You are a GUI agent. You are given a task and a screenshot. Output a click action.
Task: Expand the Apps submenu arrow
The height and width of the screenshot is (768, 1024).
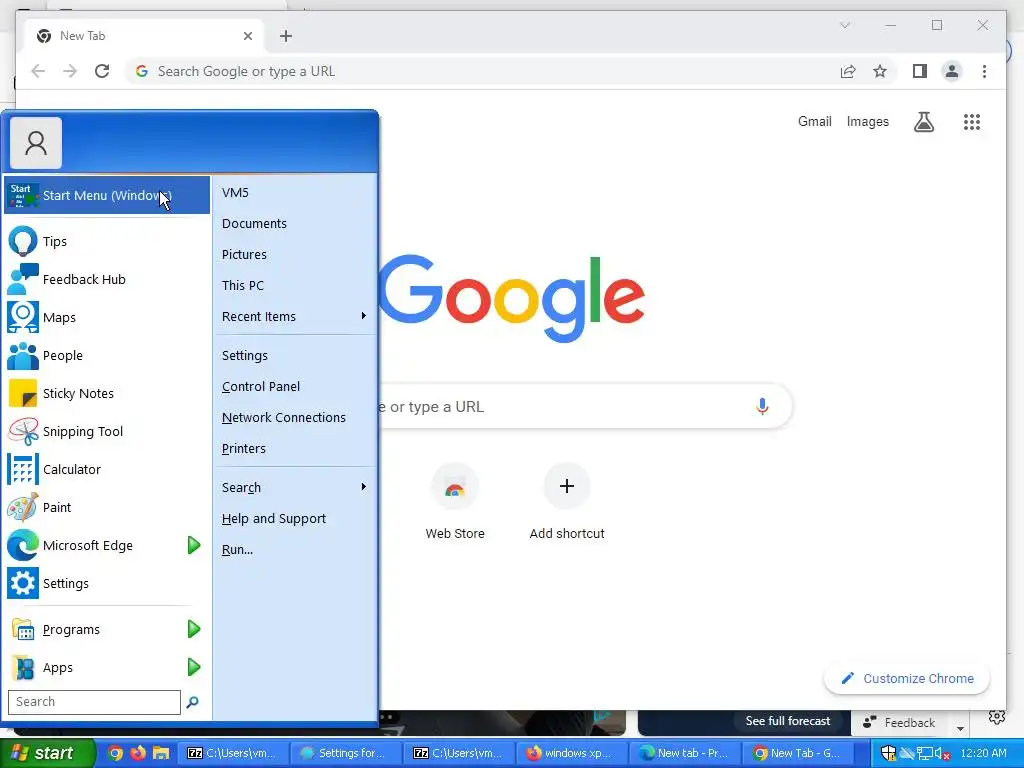pos(194,667)
